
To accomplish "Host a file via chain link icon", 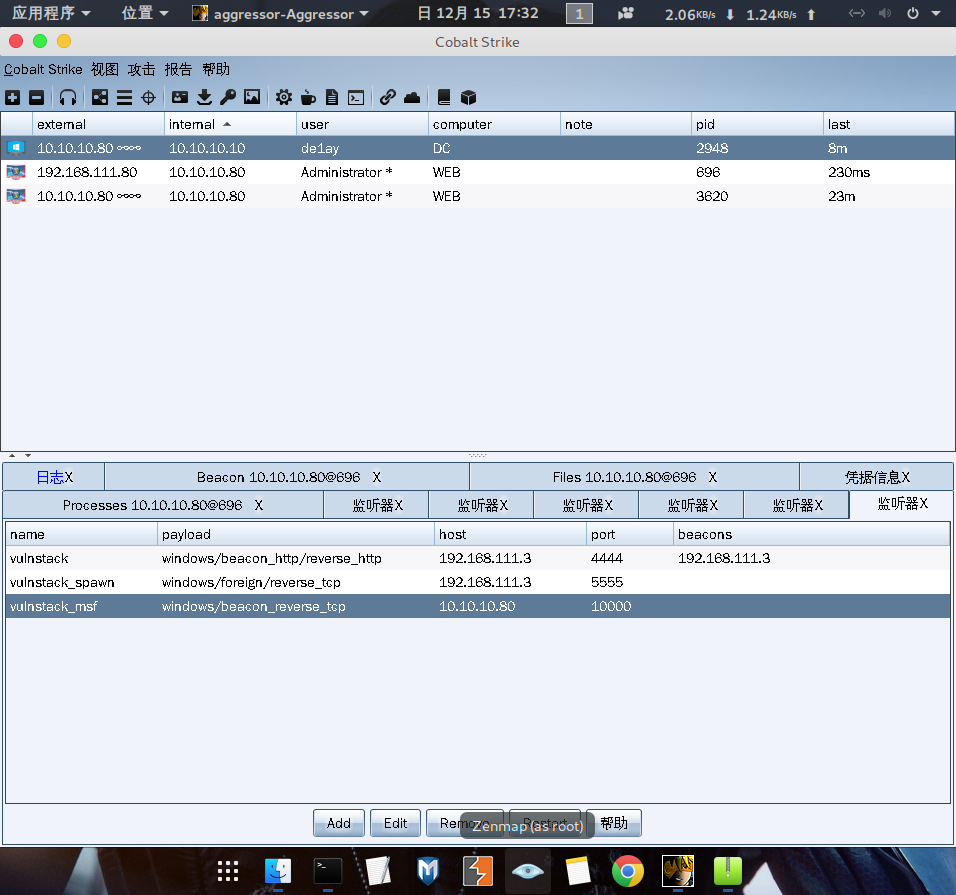I will 388,98.
